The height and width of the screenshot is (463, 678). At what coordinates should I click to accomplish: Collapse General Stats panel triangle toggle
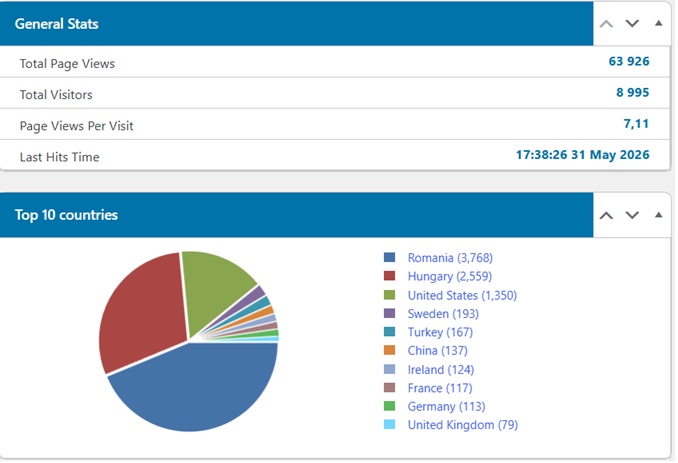click(x=661, y=23)
